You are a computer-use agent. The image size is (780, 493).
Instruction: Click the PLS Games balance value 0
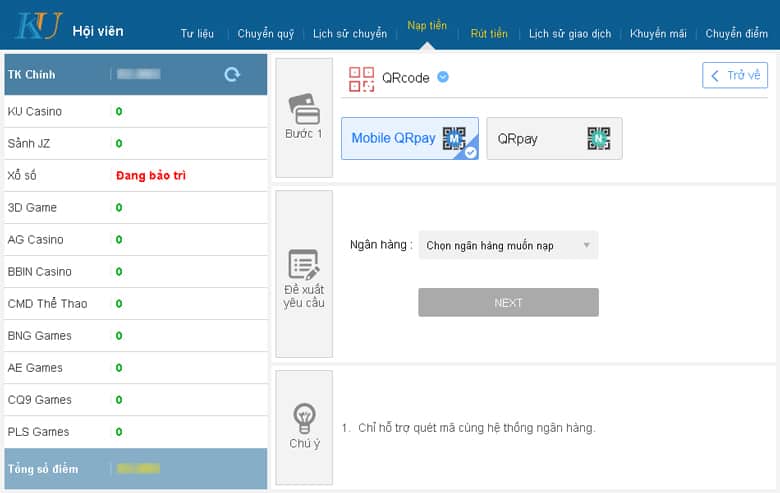point(119,432)
